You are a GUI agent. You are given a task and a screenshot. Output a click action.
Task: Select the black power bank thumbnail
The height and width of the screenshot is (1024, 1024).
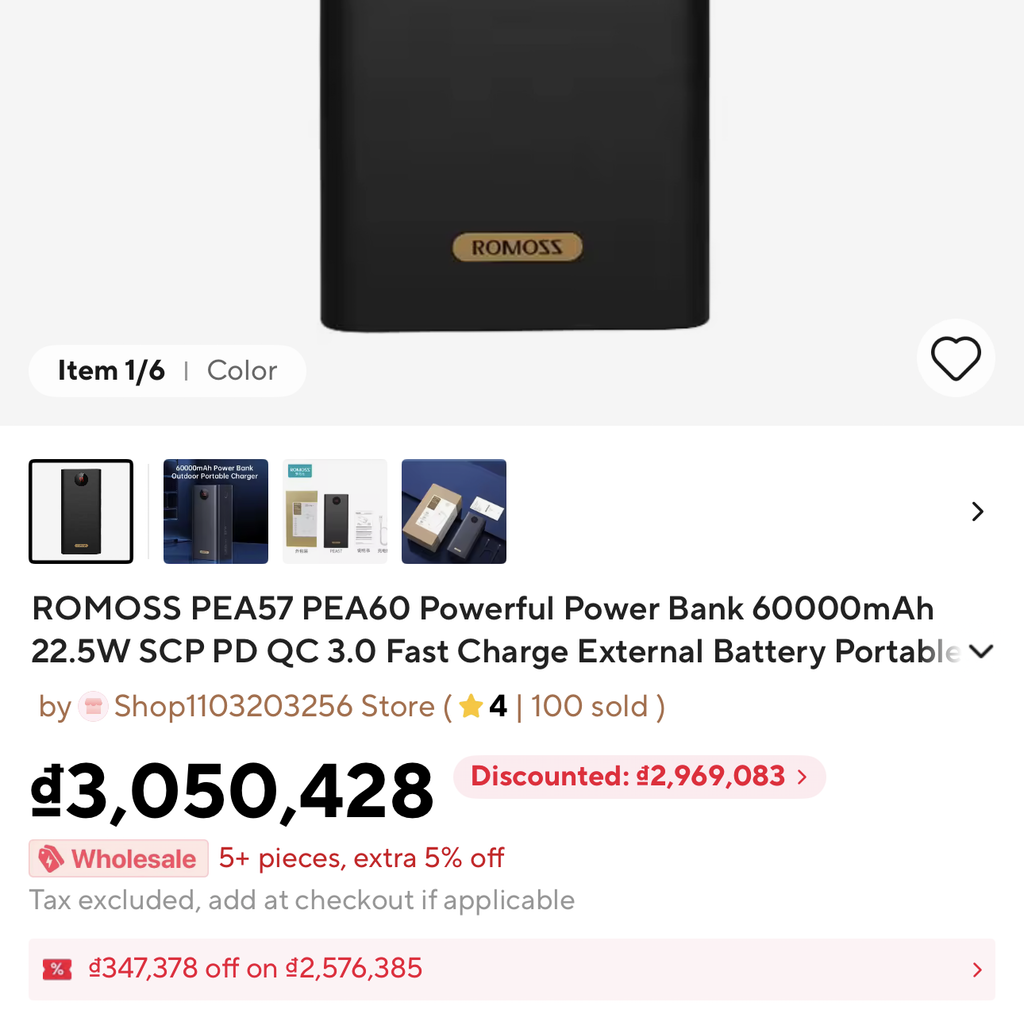[x=81, y=511]
